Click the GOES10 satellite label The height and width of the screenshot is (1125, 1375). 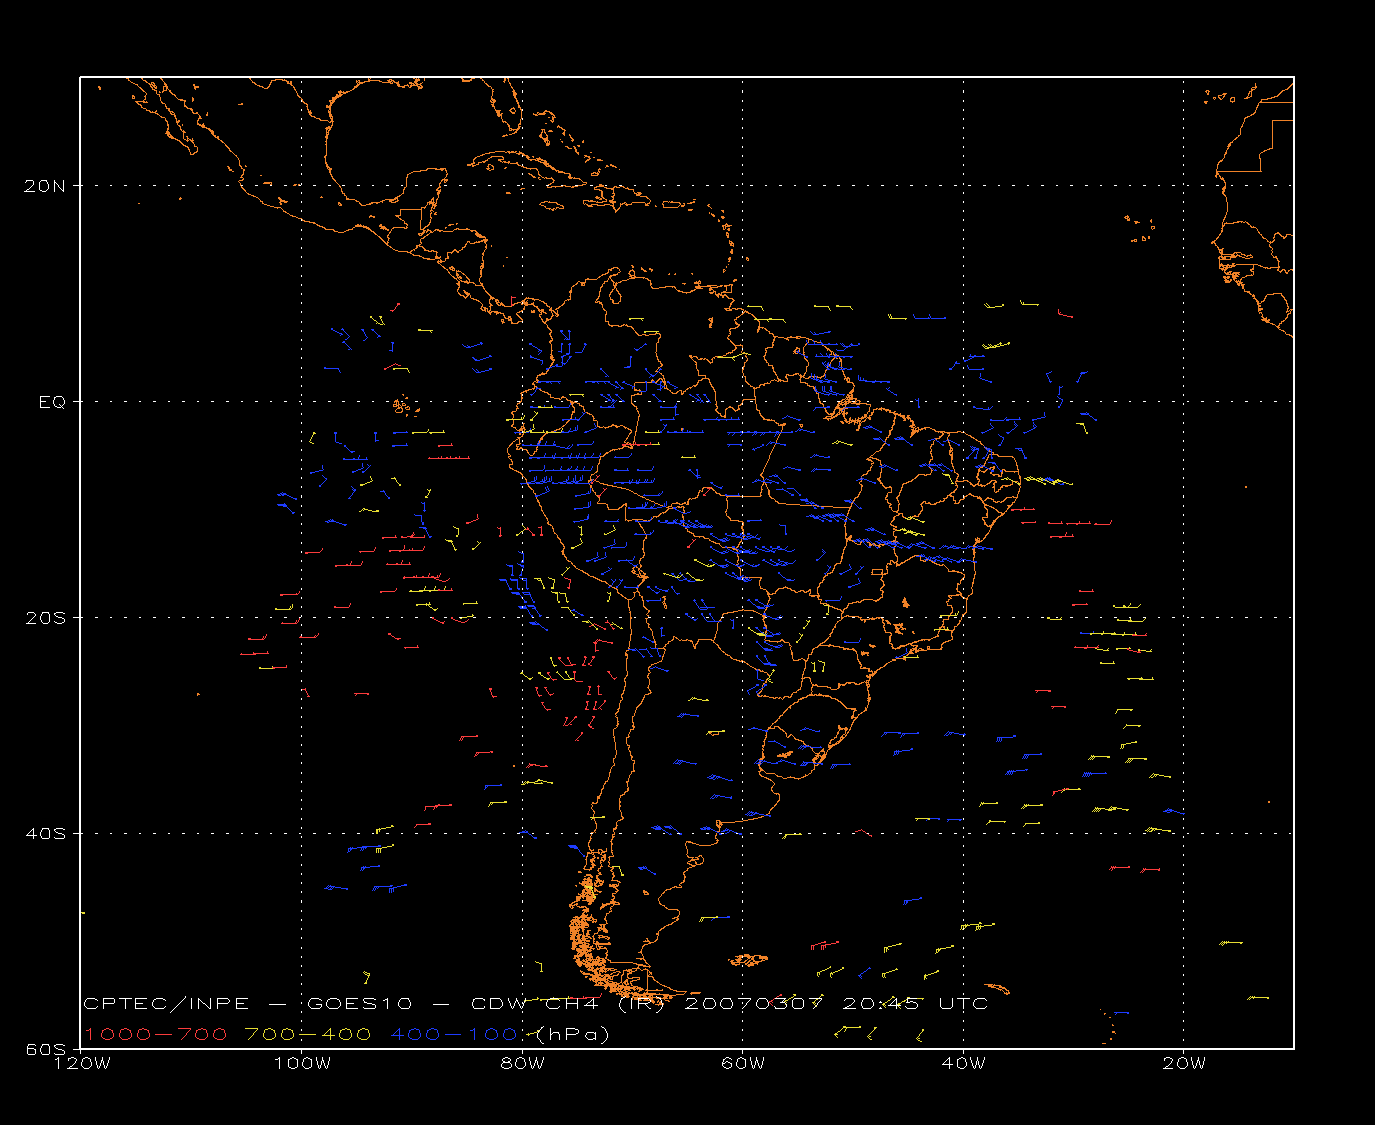[360, 1004]
